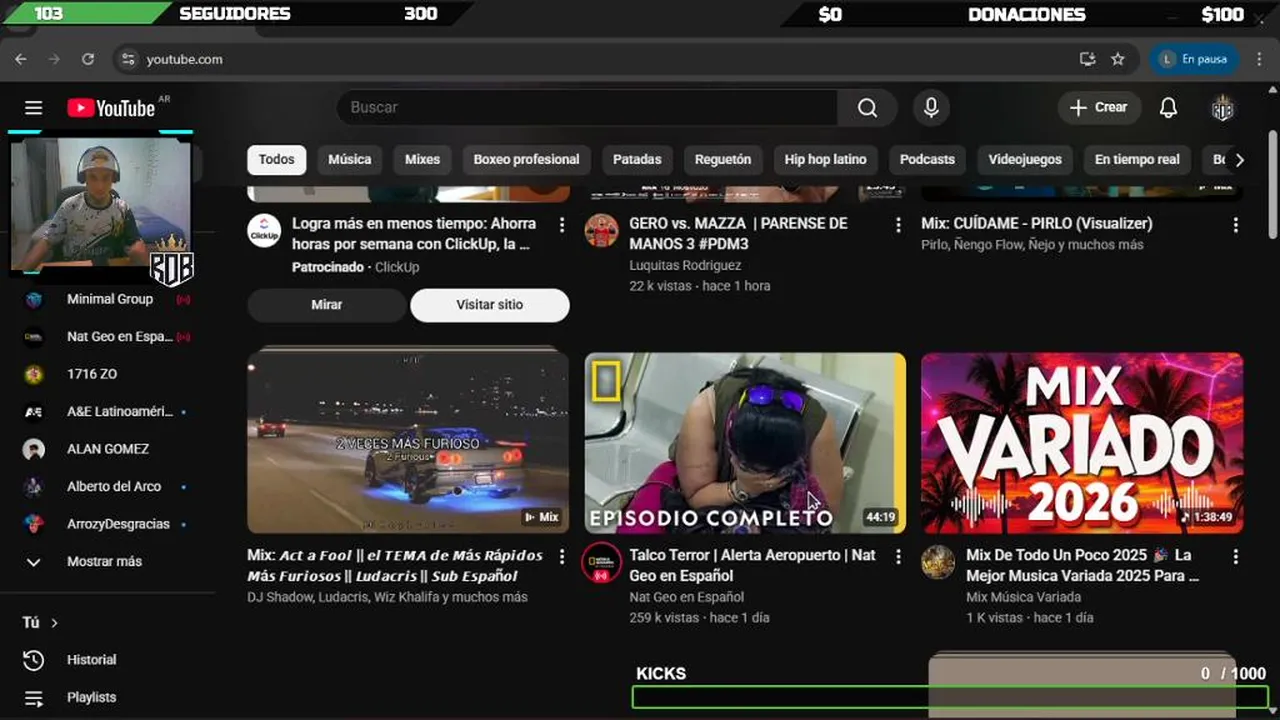The image size is (1280, 720).
Task: Select the Podcasts filter chip
Action: (x=927, y=160)
